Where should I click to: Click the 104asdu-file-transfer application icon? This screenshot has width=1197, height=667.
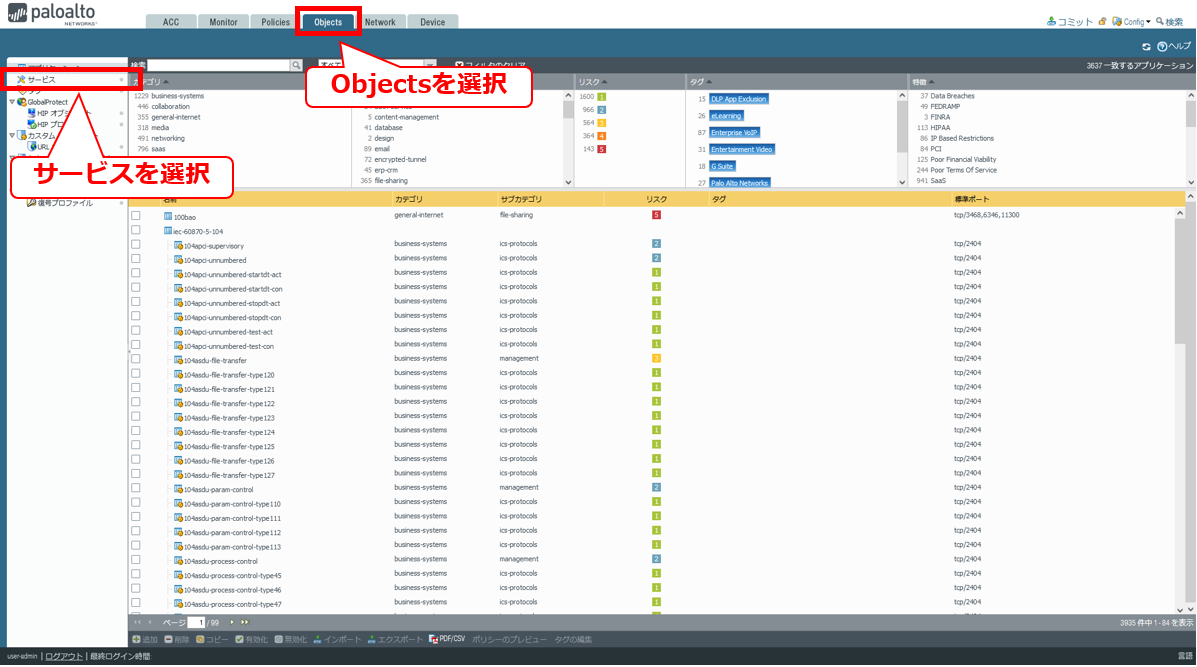[178, 360]
